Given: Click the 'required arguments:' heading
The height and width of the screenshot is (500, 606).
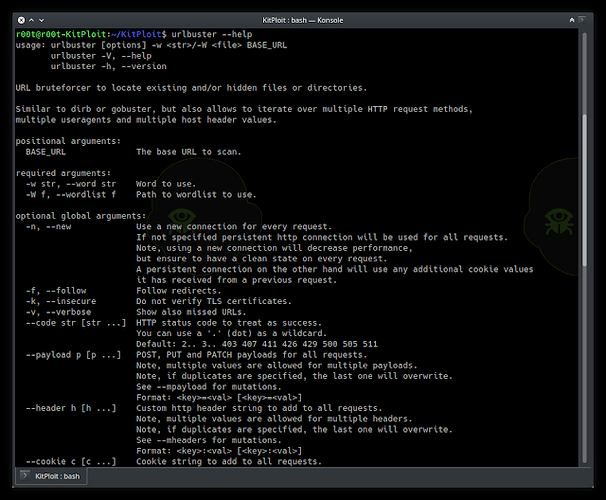Looking at the screenshot, I should (63, 173).
